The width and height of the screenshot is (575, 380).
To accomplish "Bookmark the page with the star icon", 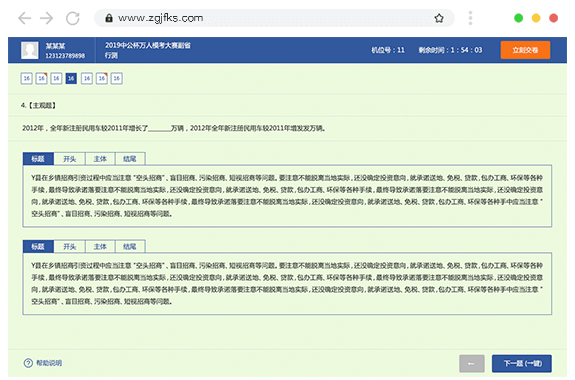I will [x=439, y=18].
